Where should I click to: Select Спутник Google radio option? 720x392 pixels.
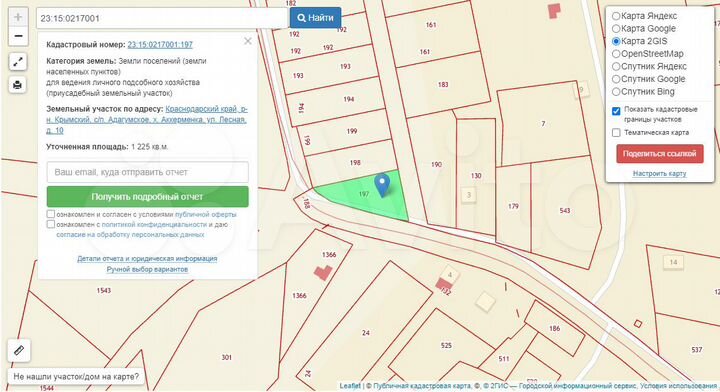[x=616, y=79]
